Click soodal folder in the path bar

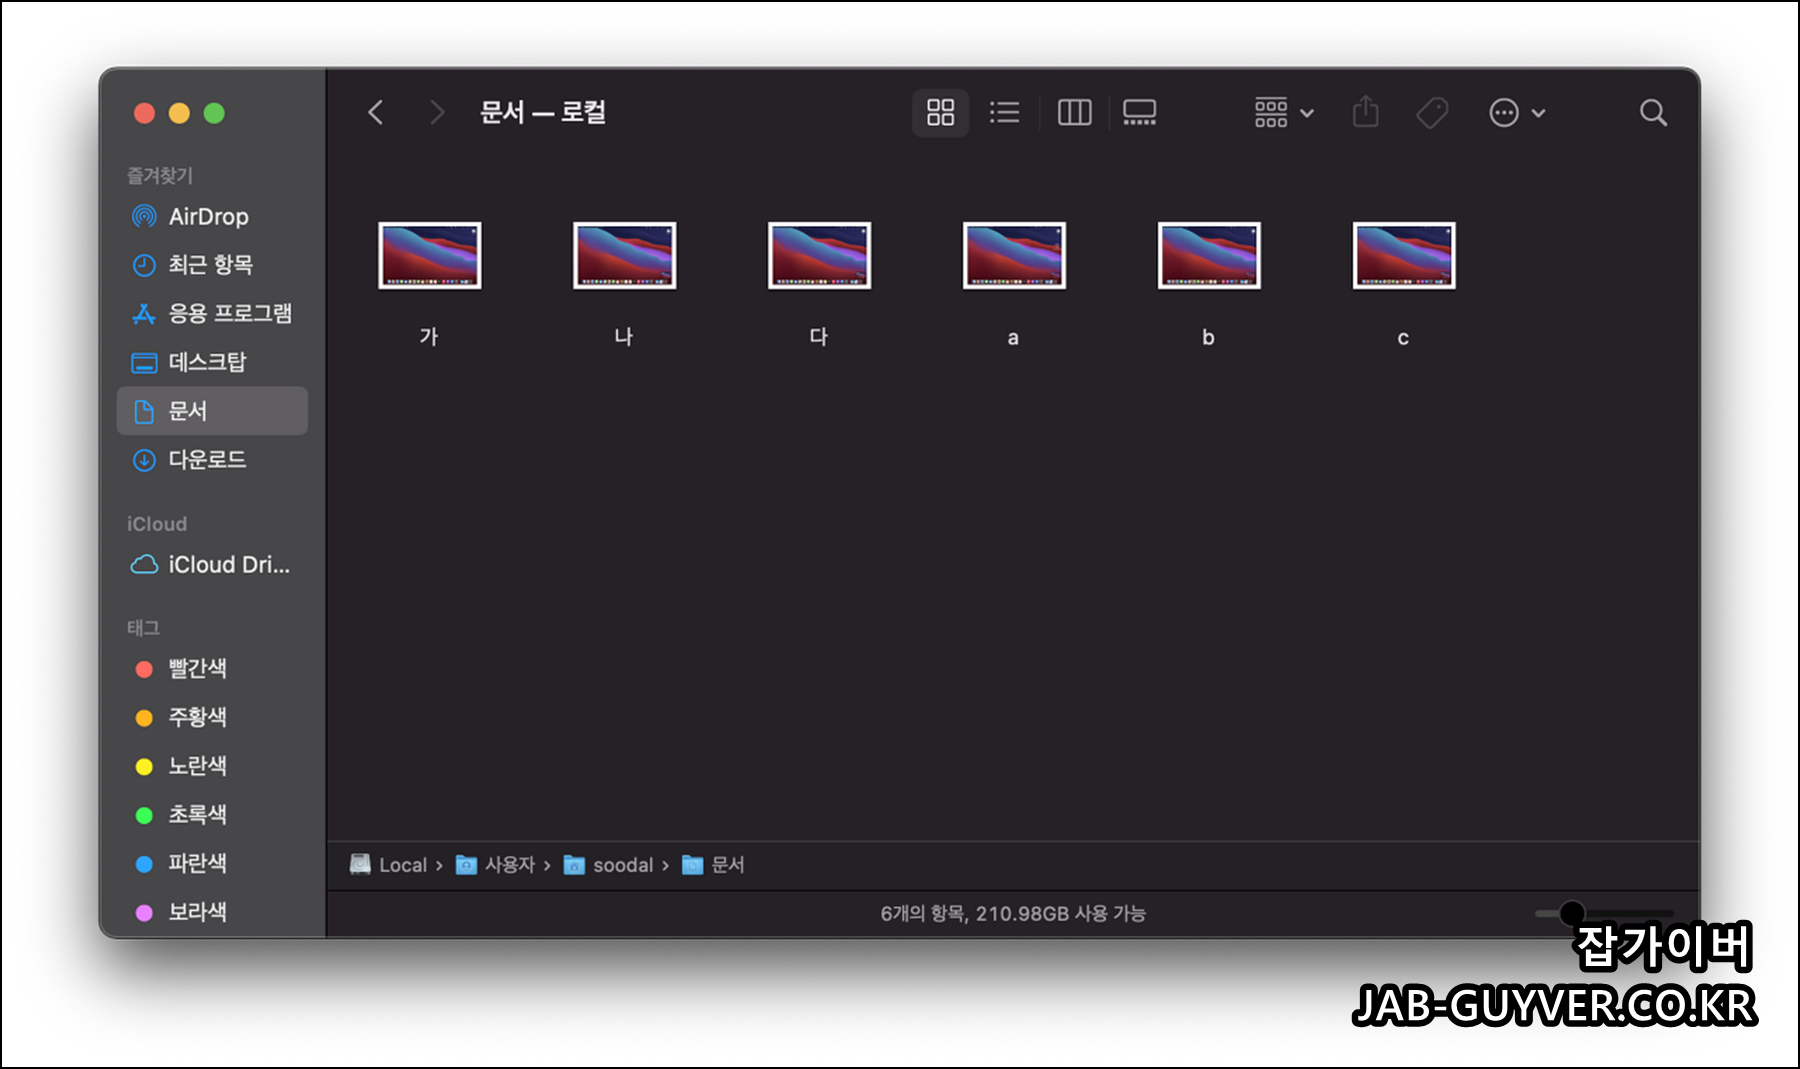click(x=608, y=865)
